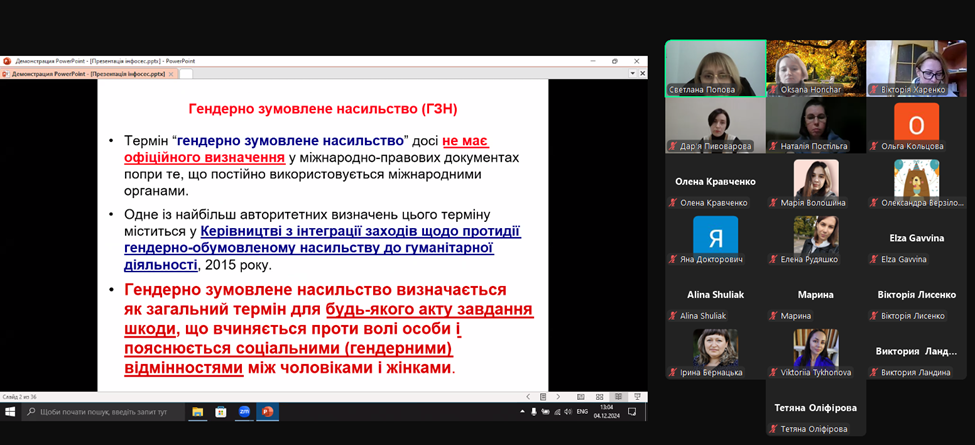Viewport: 975px width, 445px height.
Task: Click the PowerPoint icon in the taskbar
Action: [267, 411]
